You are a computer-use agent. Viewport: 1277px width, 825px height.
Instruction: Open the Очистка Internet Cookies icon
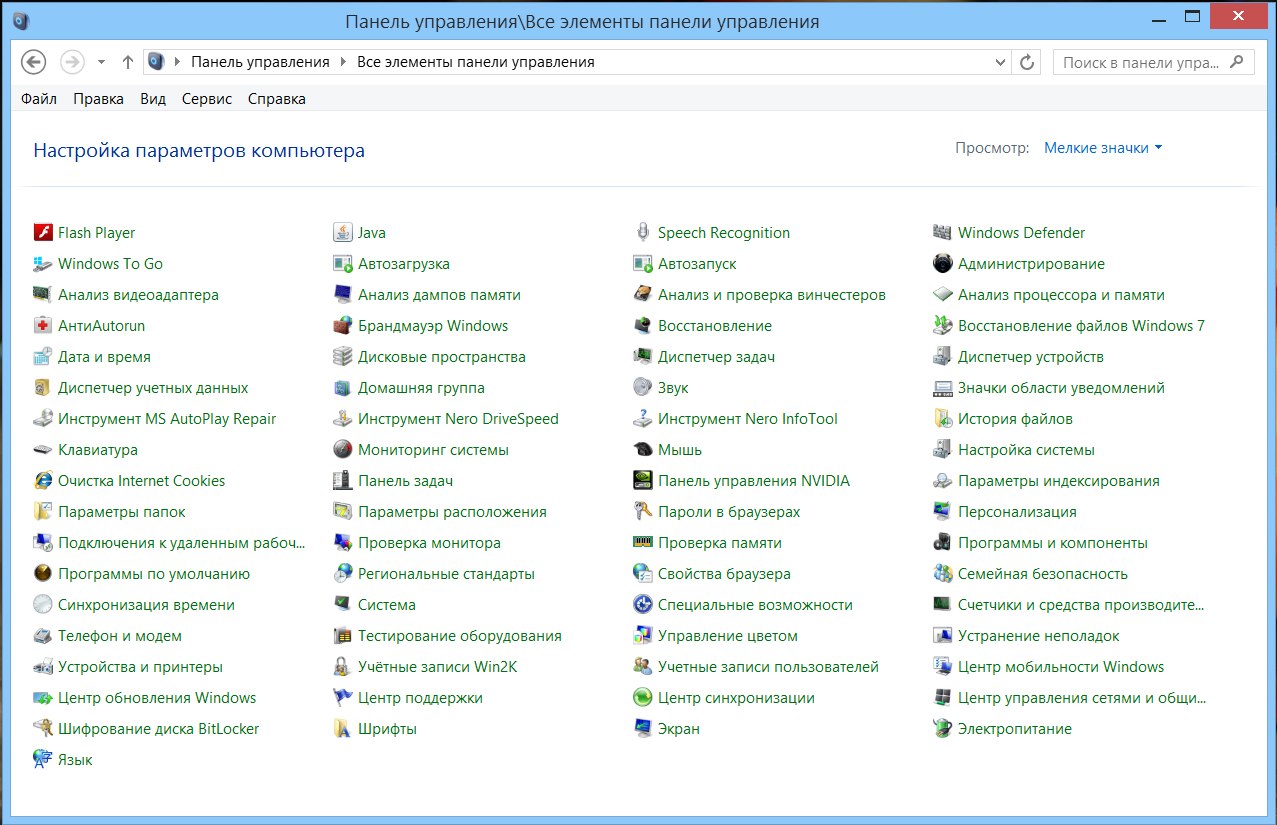click(43, 481)
